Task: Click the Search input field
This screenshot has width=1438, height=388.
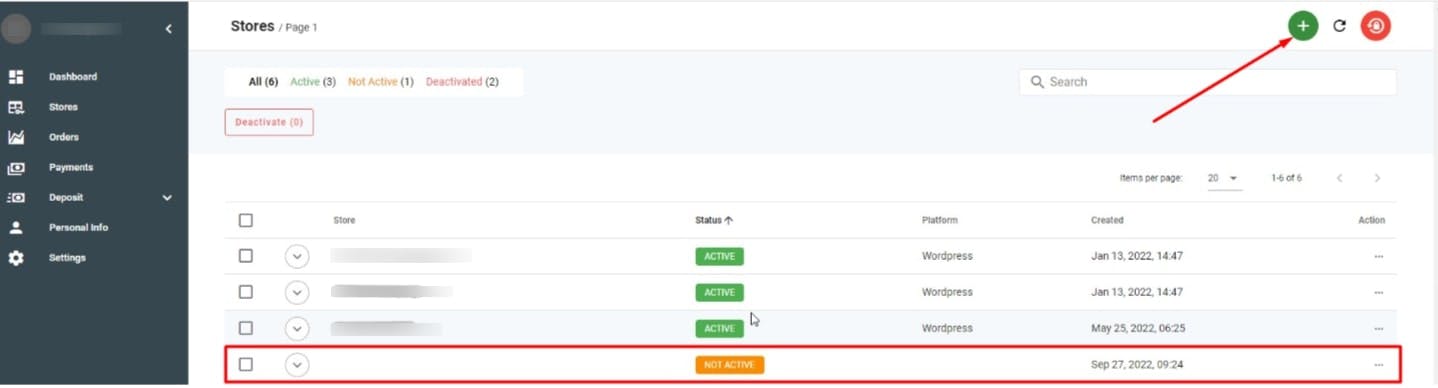Action: tap(1208, 82)
